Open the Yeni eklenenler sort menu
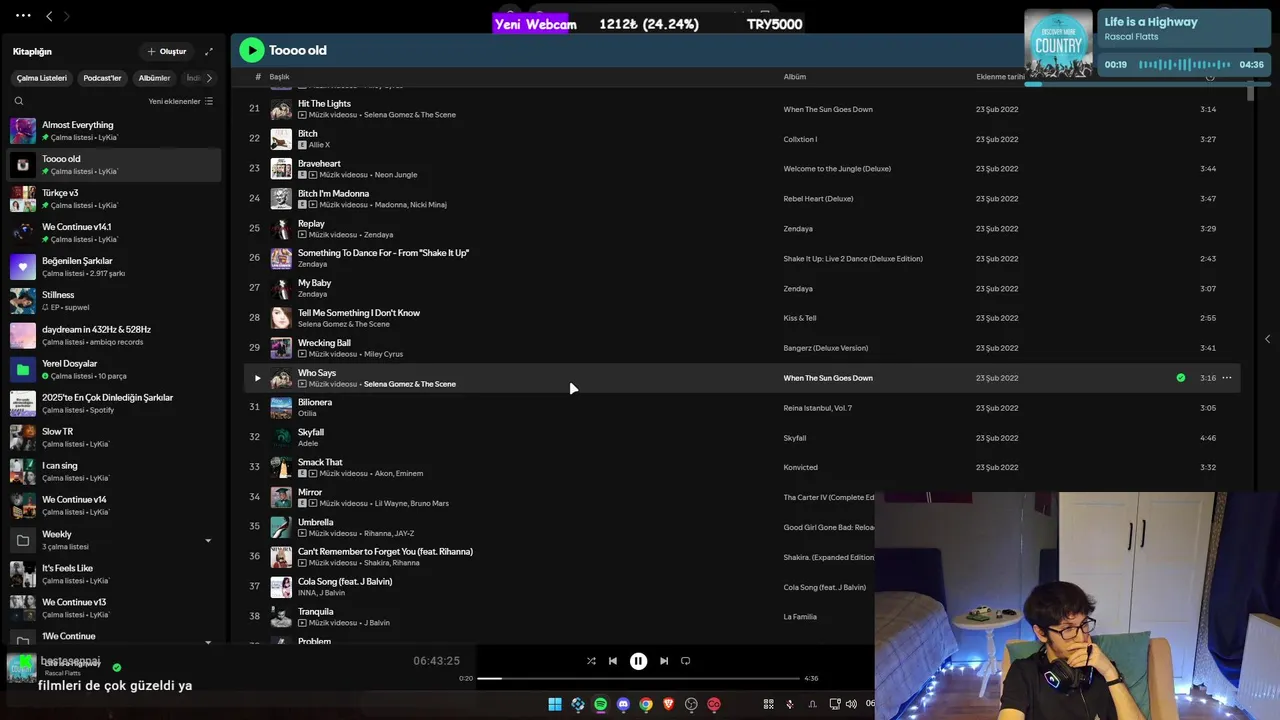This screenshot has height=720, width=1280. coord(181,101)
